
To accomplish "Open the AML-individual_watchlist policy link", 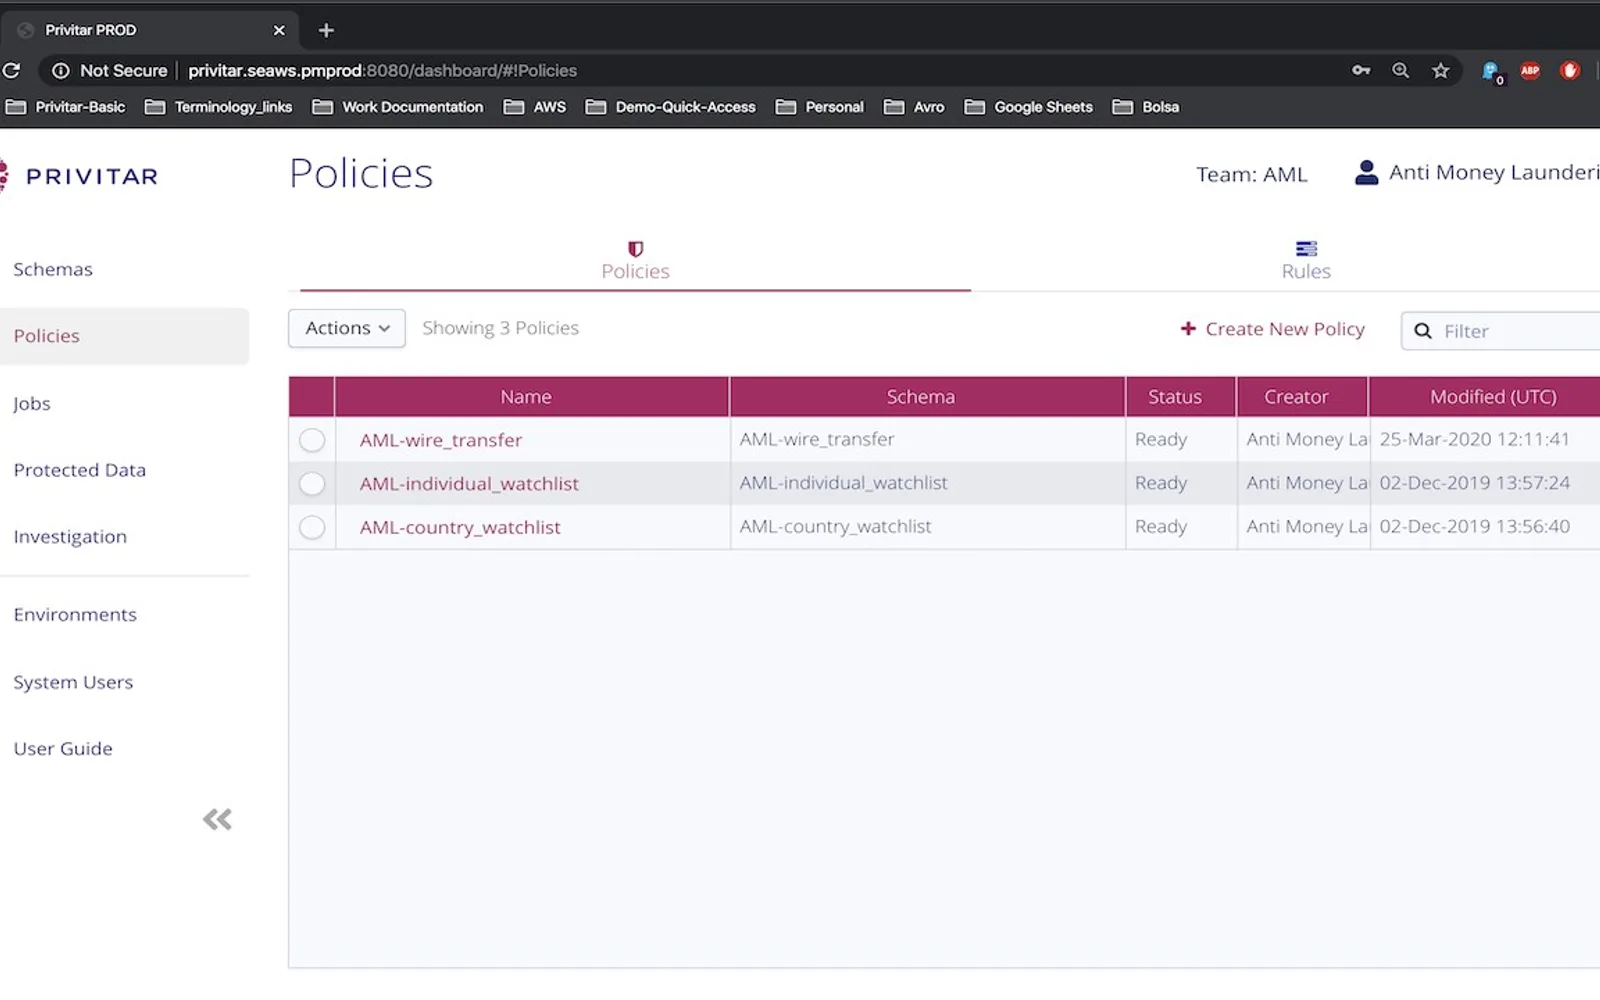I will 469,484.
